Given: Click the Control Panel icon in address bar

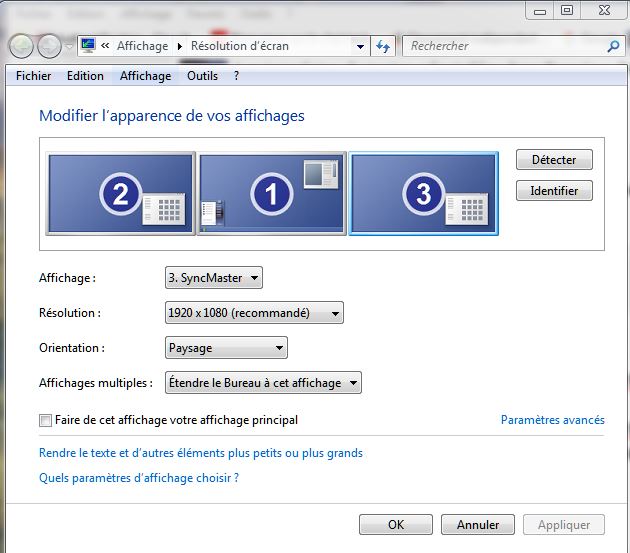Looking at the screenshot, I should (x=88, y=45).
